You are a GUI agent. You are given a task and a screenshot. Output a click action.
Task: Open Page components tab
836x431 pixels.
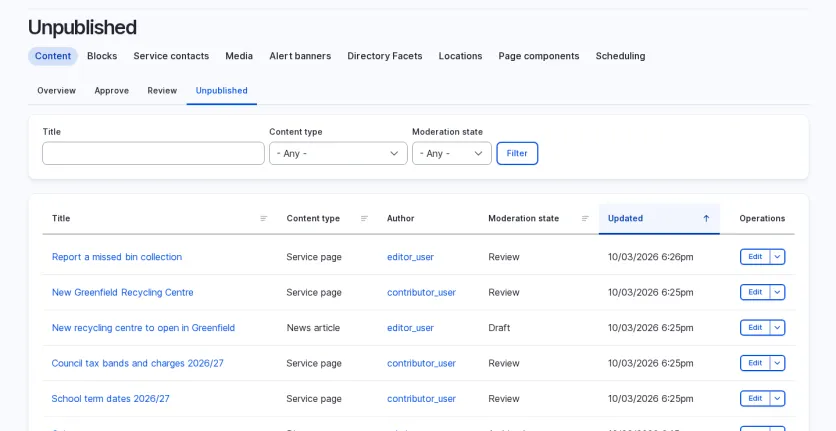pyautogui.click(x=539, y=56)
